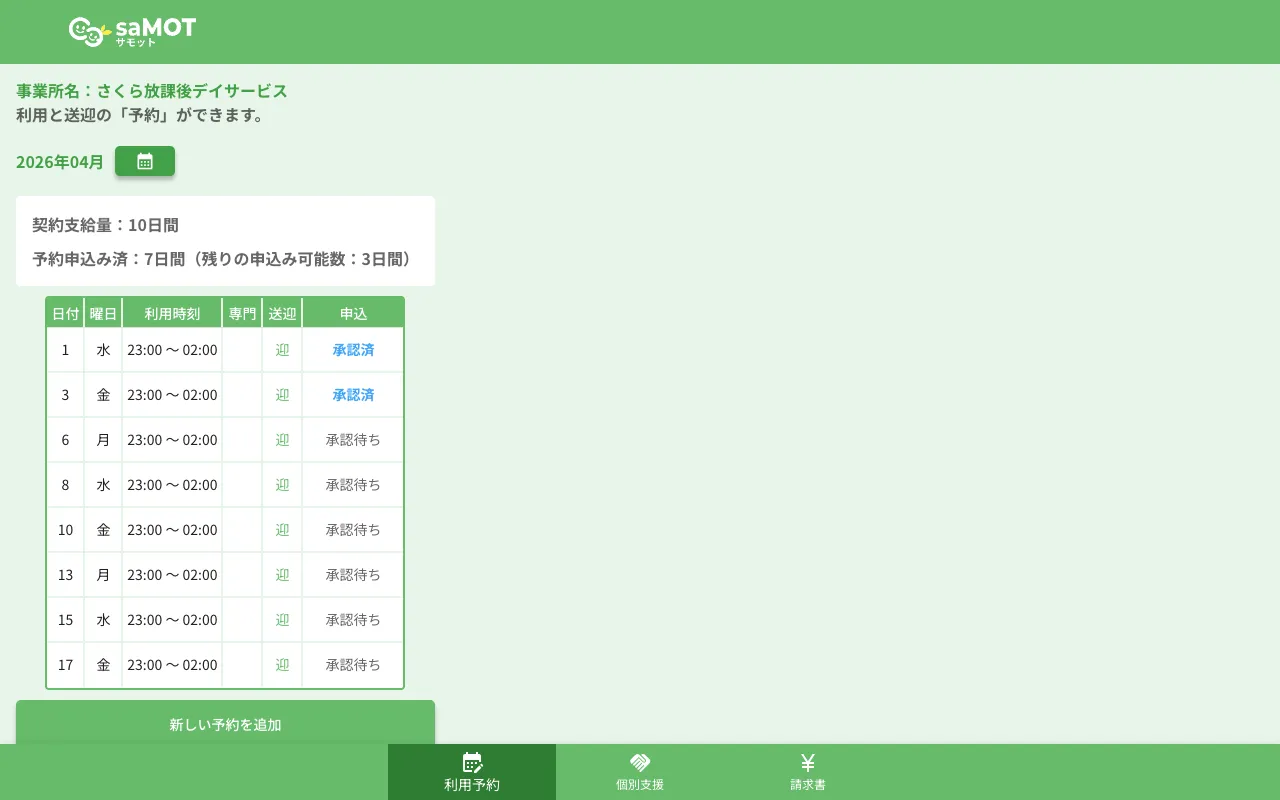Open the 利用予約 tab

[472, 772]
